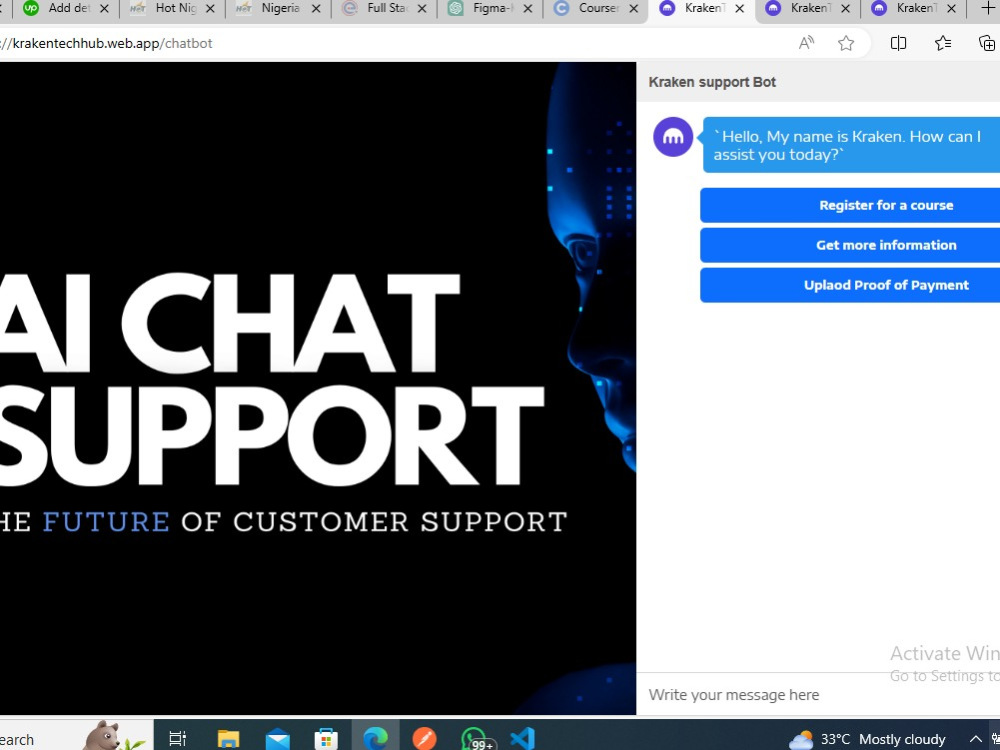Click the Kraken bot avatar in chat

point(673,136)
